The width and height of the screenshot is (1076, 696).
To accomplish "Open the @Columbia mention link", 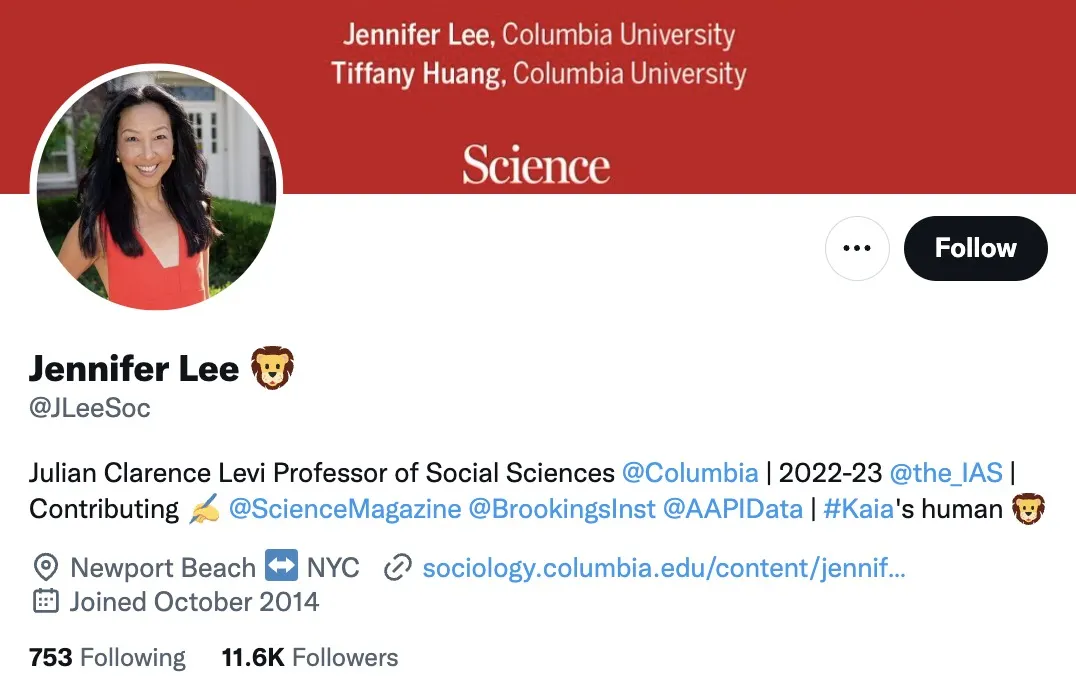I will (689, 472).
